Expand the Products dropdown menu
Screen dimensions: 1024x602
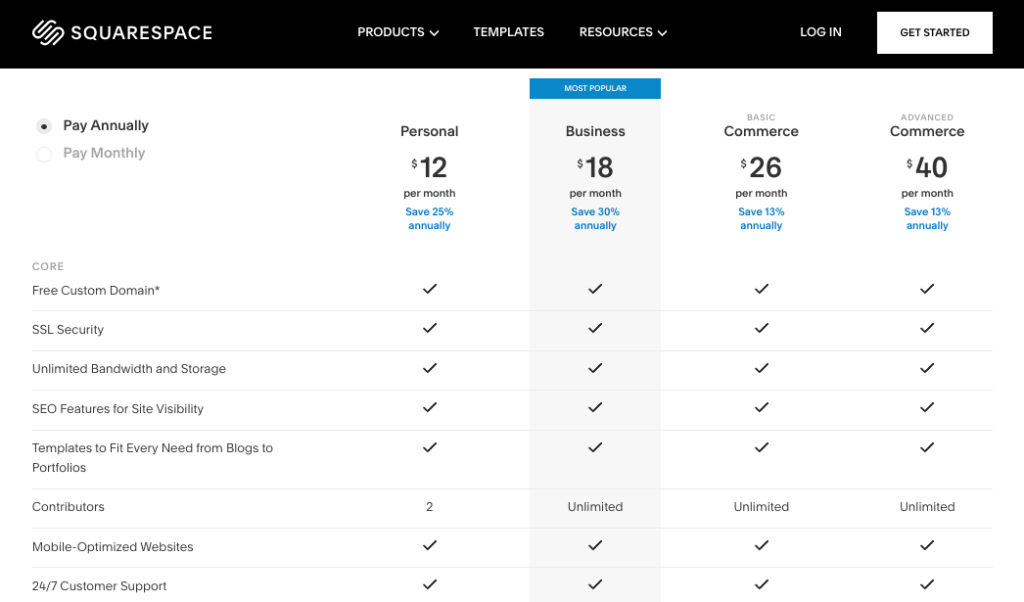tap(398, 32)
